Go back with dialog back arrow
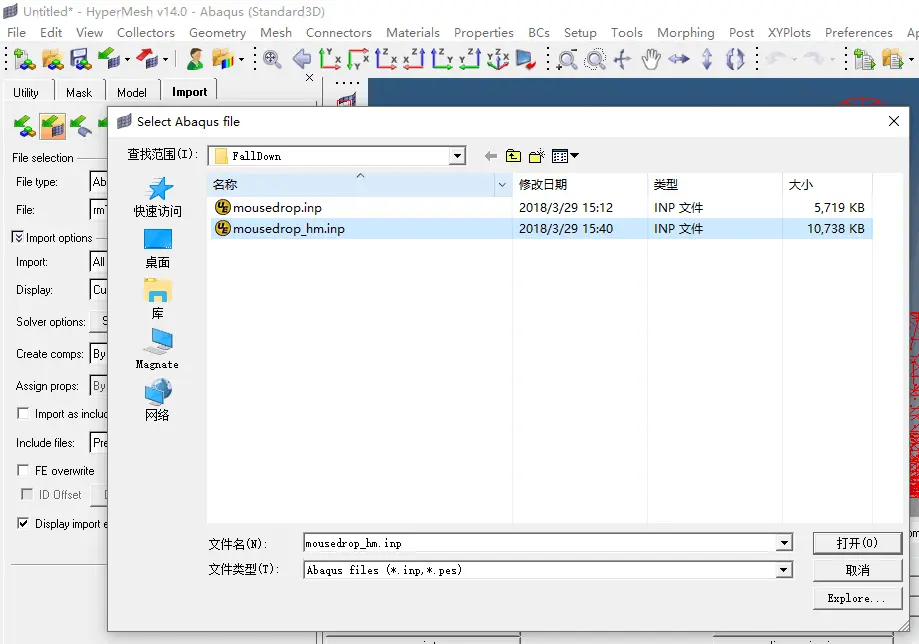Image resolution: width=919 pixels, height=644 pixels. 491,156
